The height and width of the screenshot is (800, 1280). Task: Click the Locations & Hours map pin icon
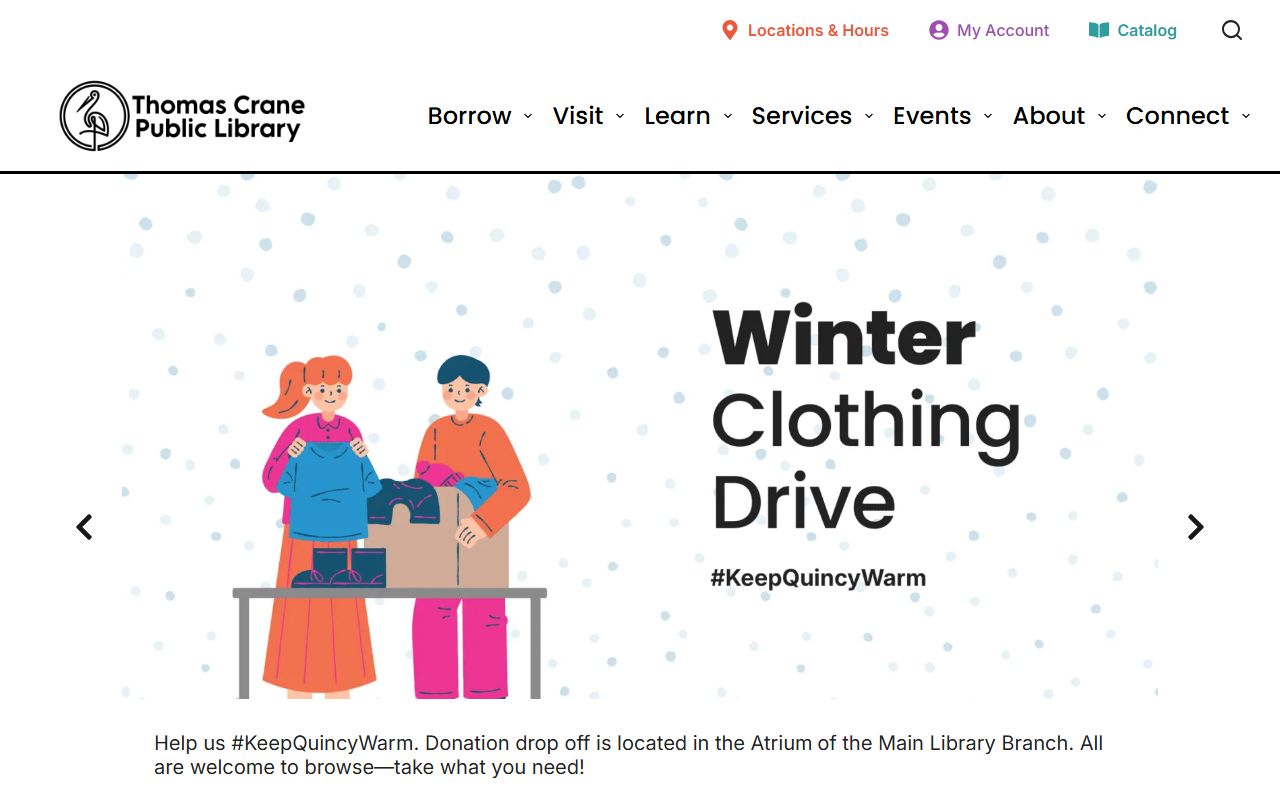click(x=730, y=30)
